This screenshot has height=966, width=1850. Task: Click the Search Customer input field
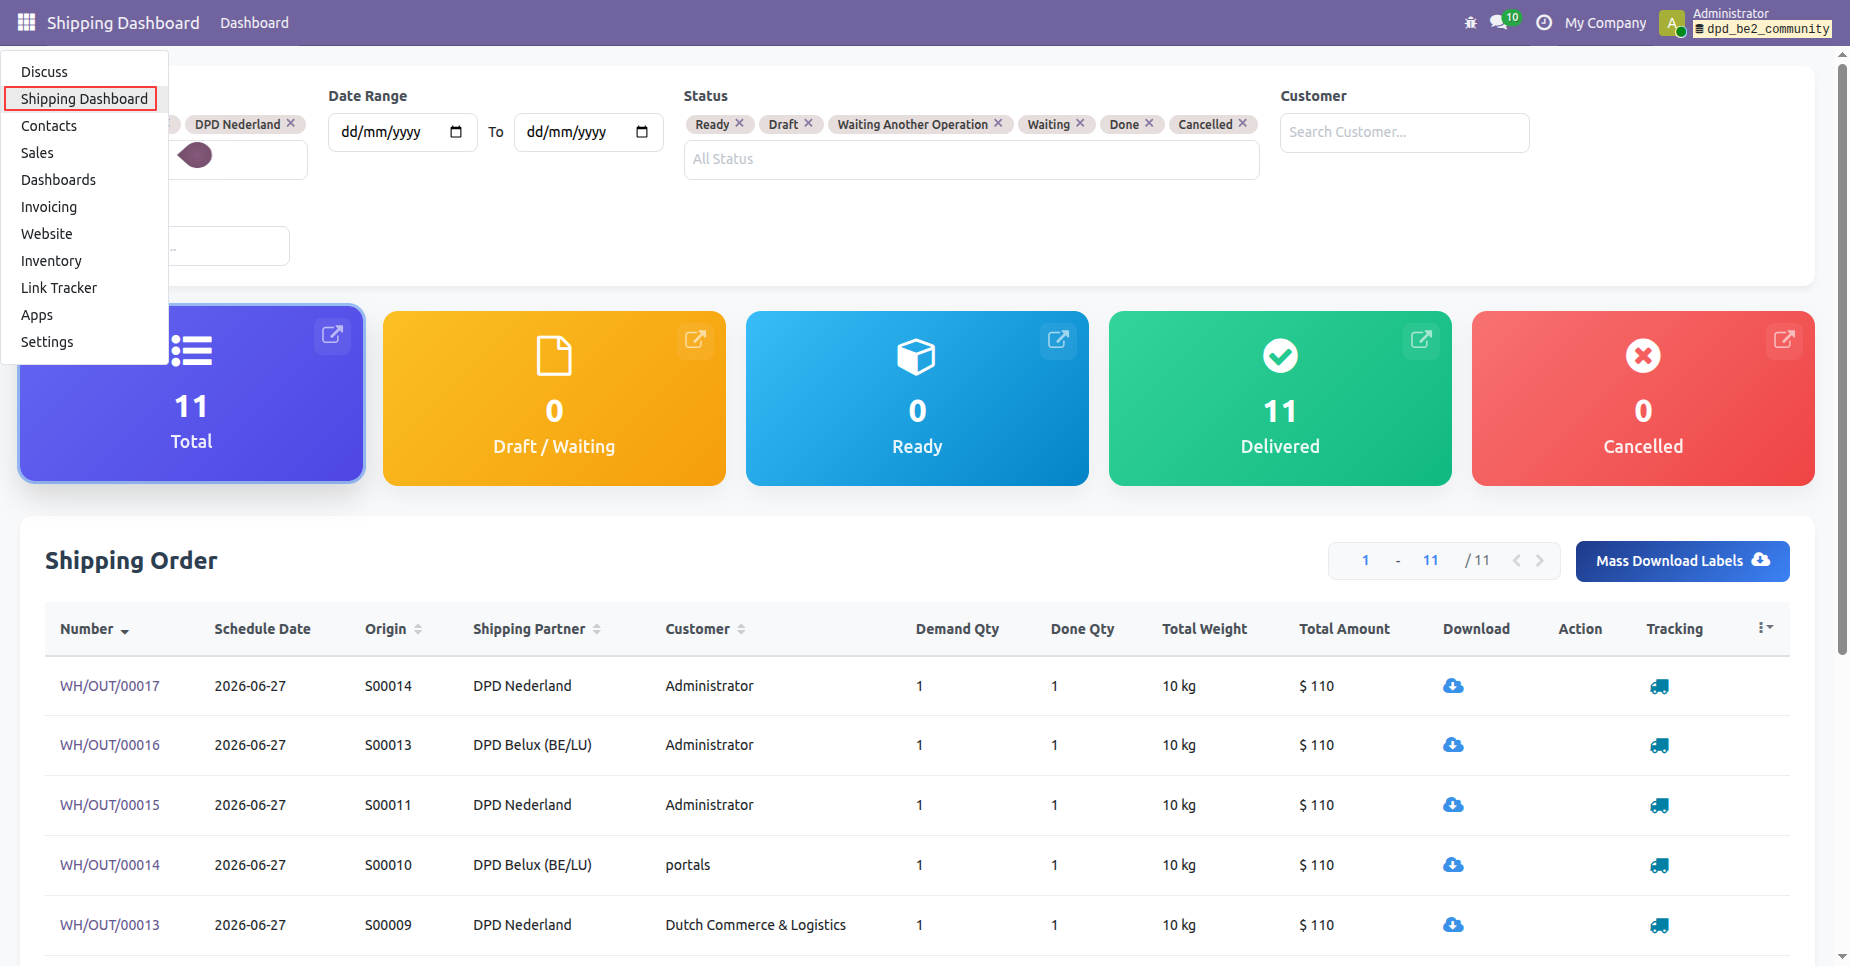pyautogui.click(x=1404, y=132)
